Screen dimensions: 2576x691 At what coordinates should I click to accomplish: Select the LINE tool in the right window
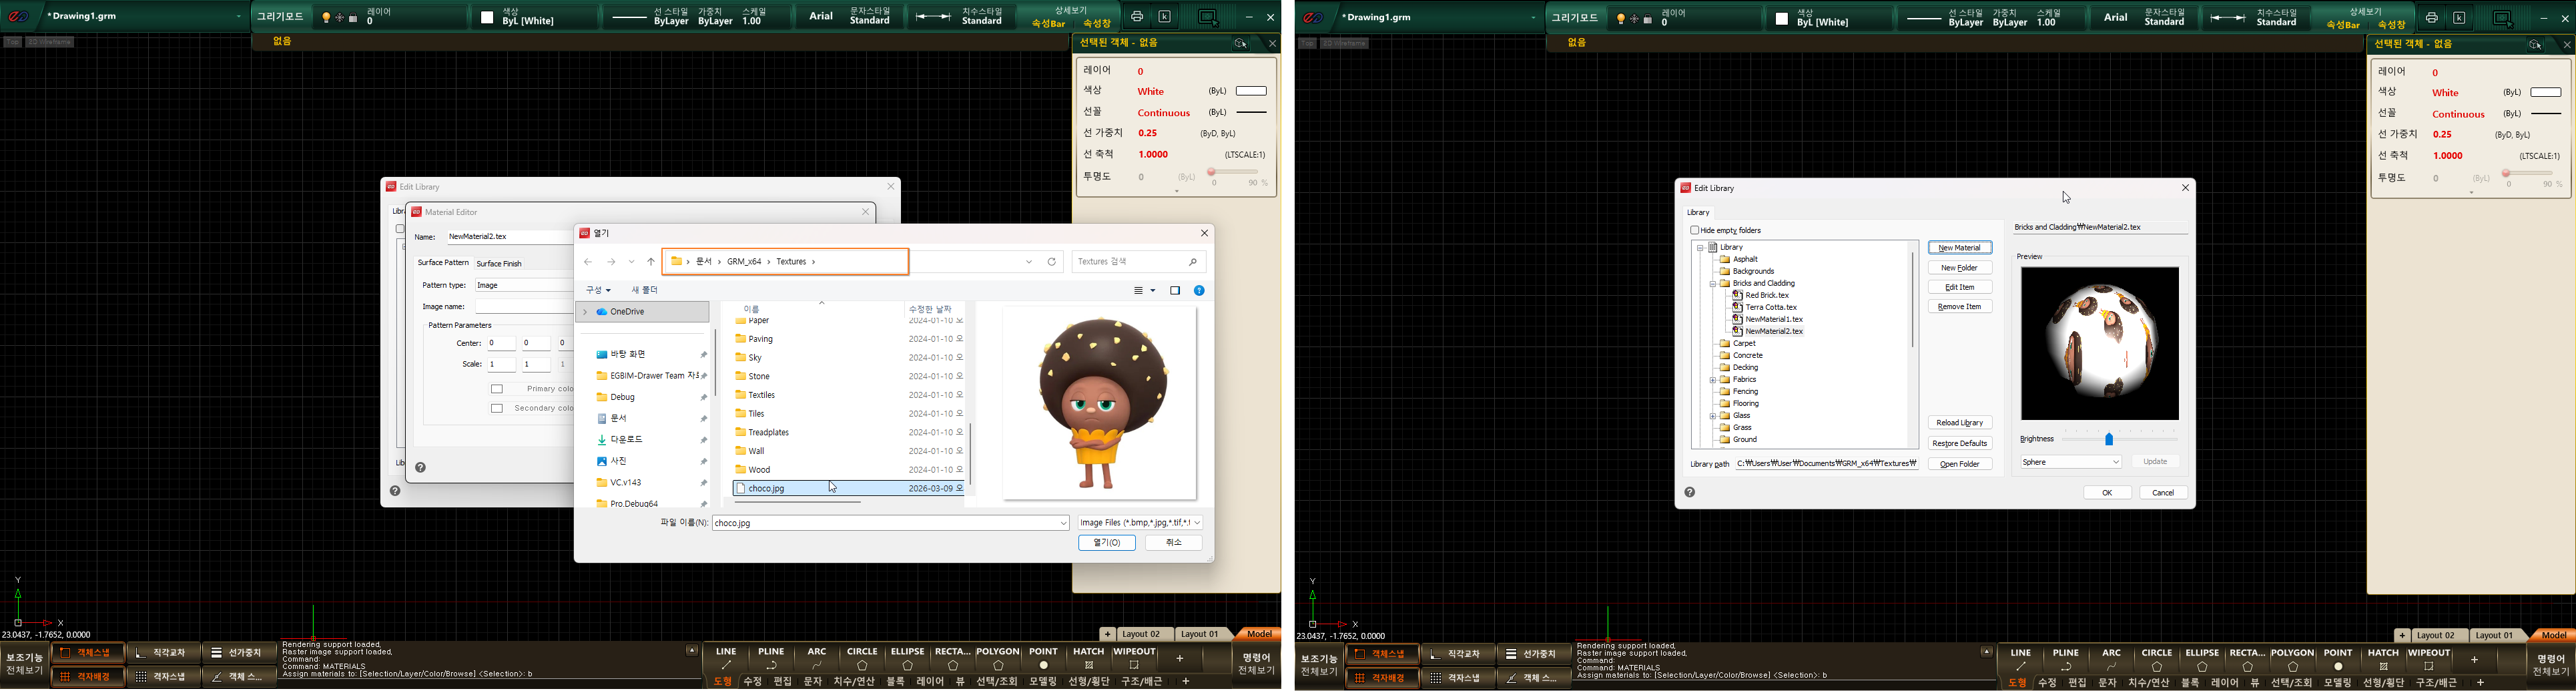2021,659
